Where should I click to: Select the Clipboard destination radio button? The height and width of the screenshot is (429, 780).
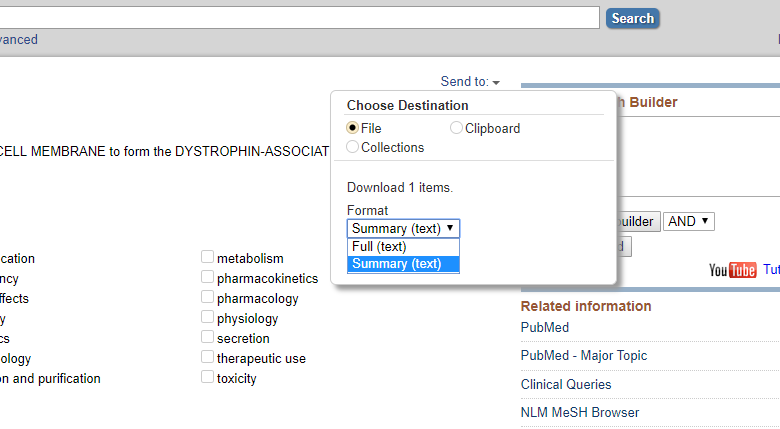456,128
